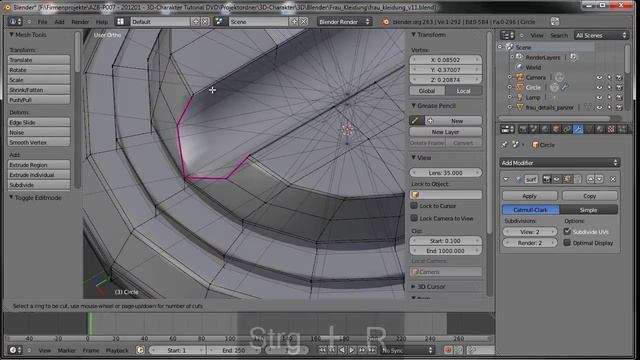Open the Render properties tab icon
Screen dimensions: 640x360
(523, 129)
